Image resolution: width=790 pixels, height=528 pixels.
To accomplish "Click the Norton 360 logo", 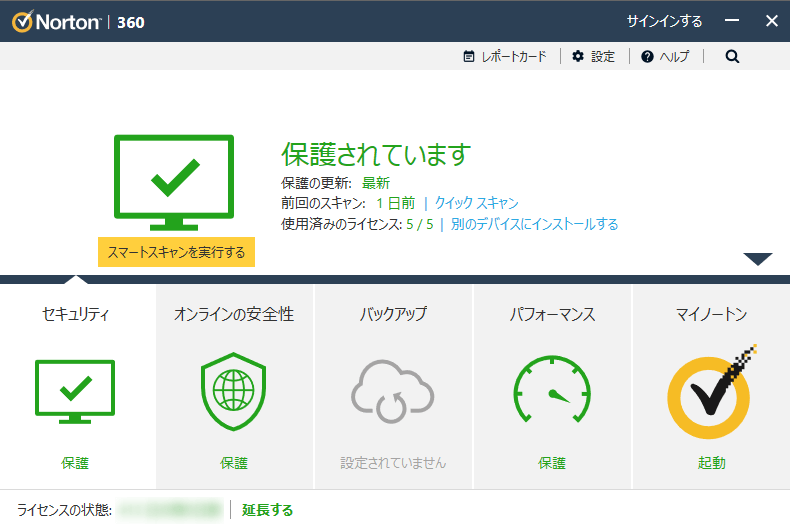I will coord(79,22).
